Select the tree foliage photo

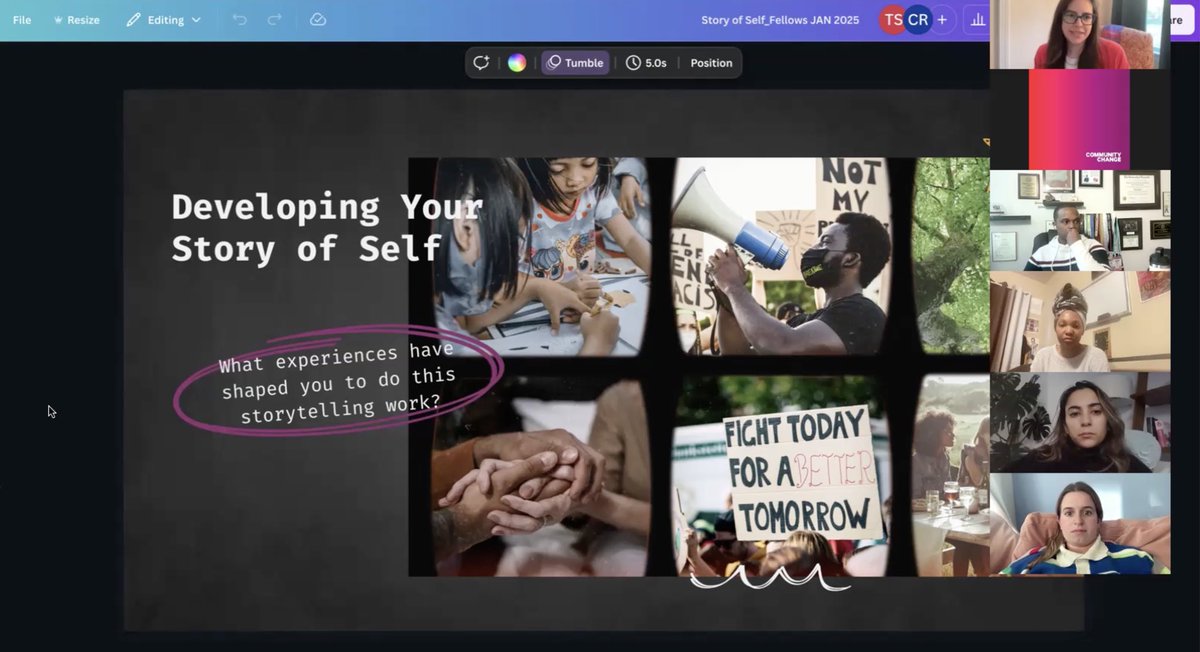[x=951, y=256]
